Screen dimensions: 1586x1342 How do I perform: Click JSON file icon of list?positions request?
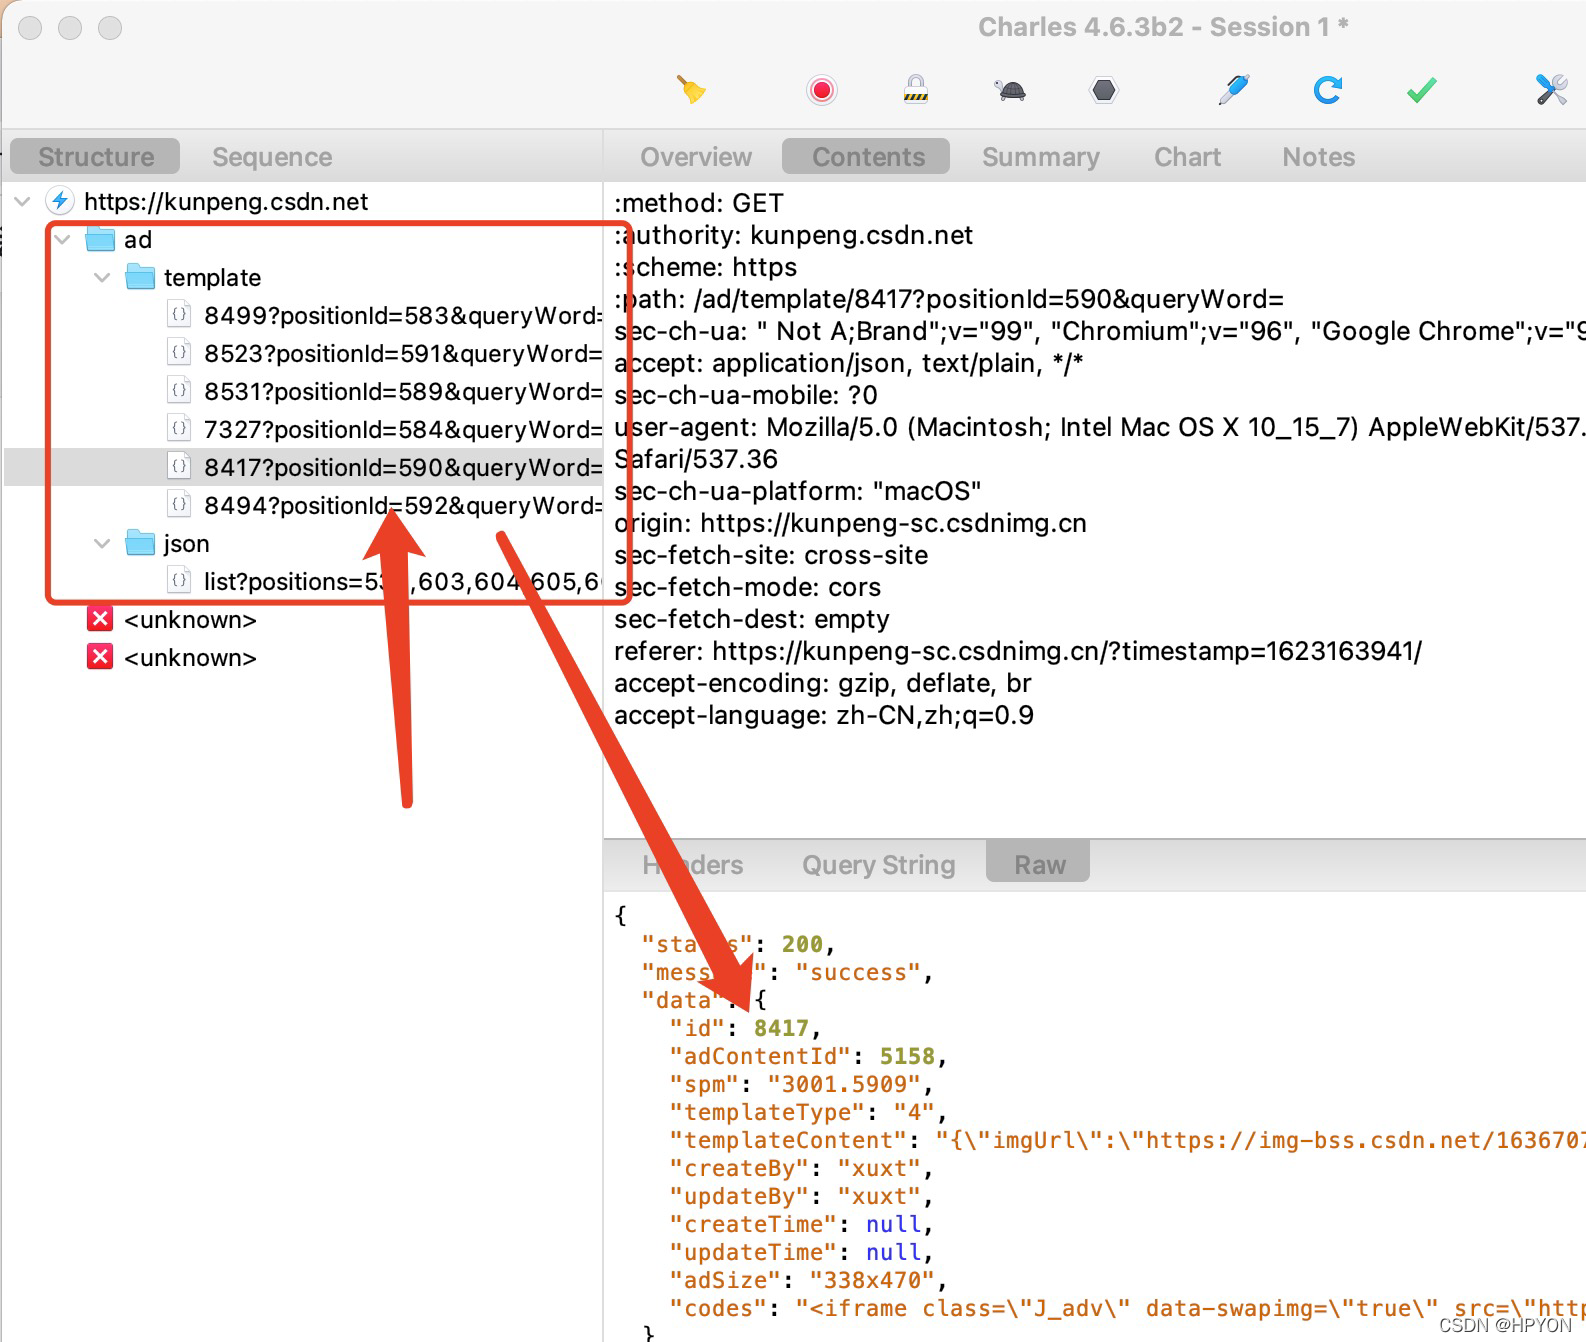[x=179, y=580]
